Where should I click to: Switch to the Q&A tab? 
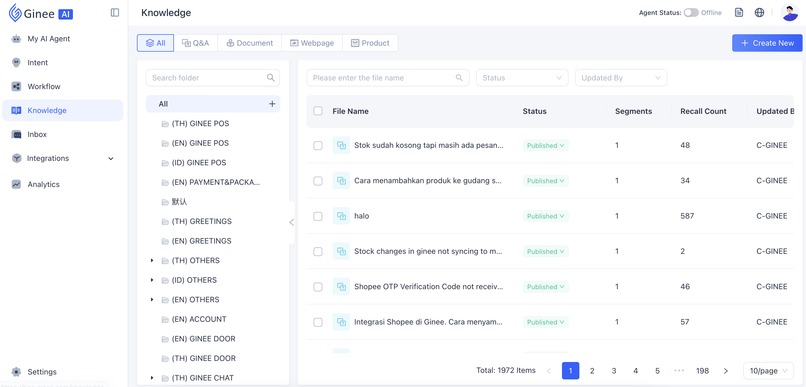coord(196,43)
